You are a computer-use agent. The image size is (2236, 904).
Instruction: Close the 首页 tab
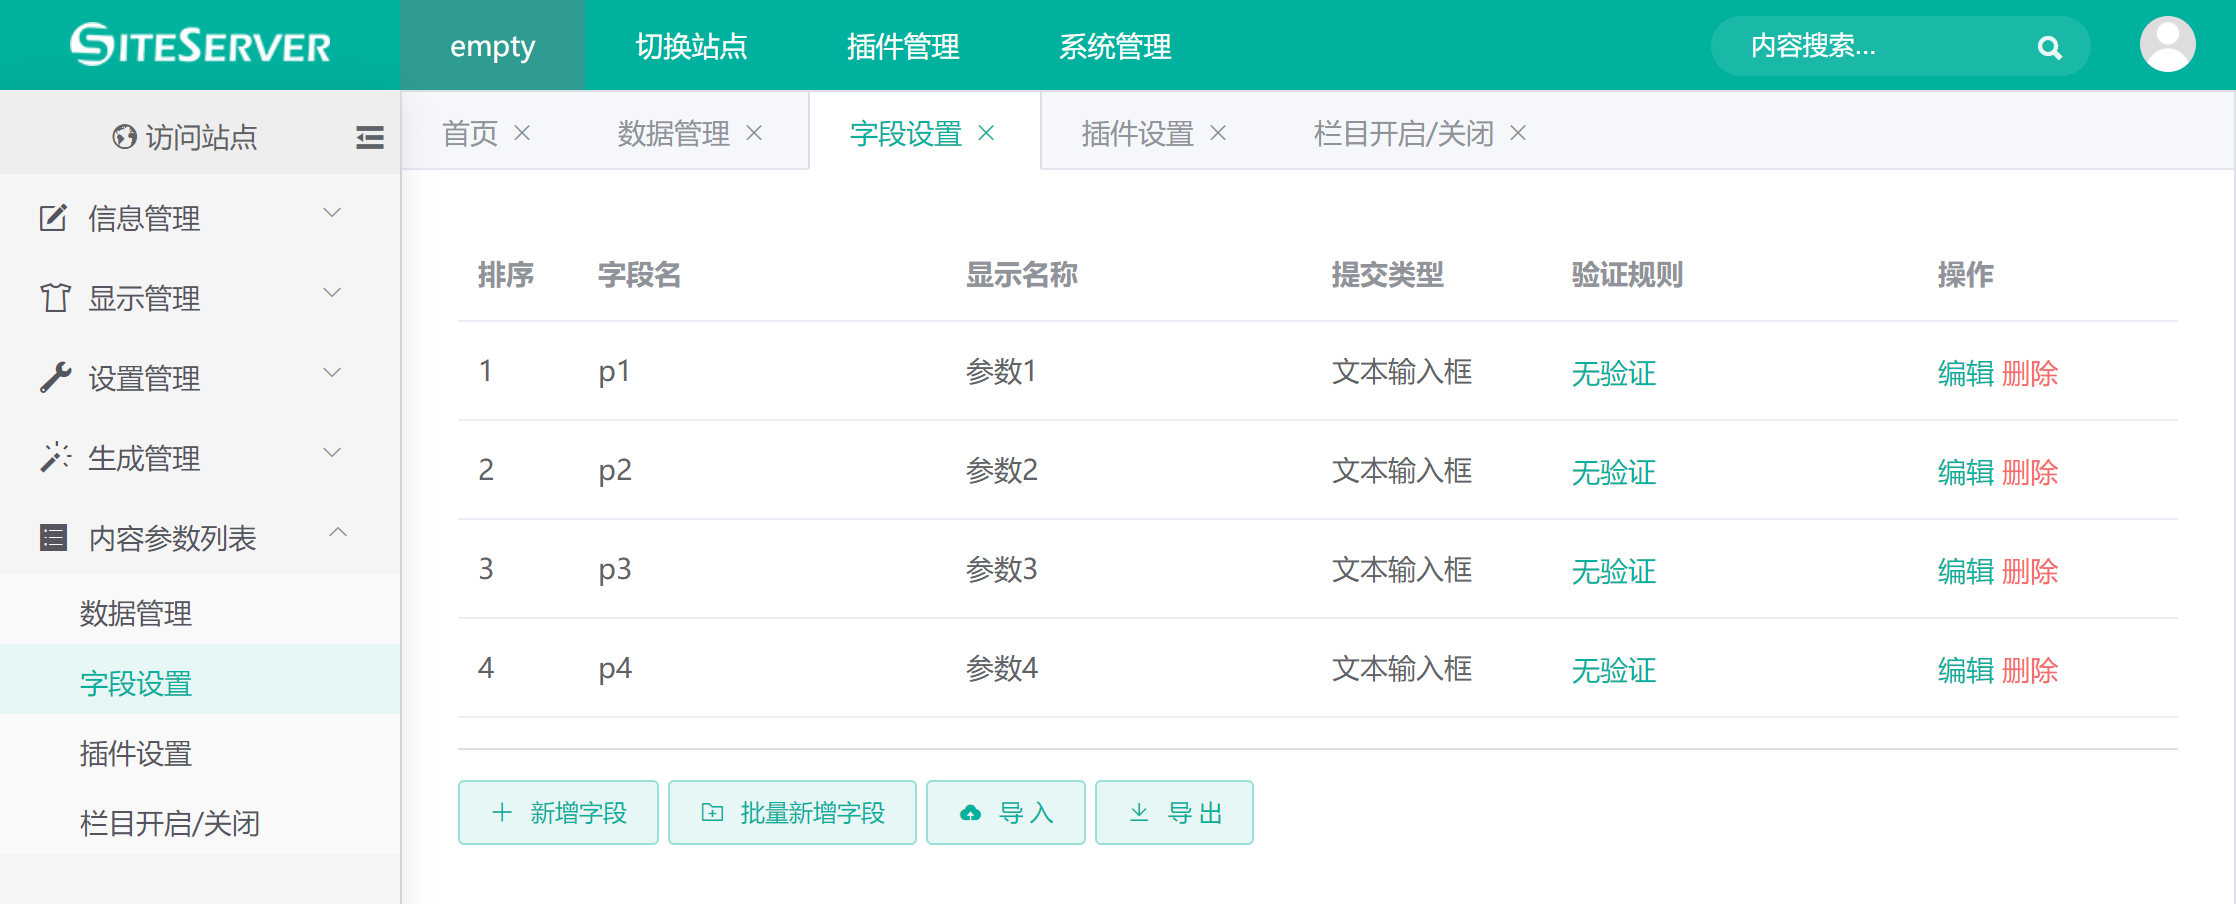coord(522,133)
